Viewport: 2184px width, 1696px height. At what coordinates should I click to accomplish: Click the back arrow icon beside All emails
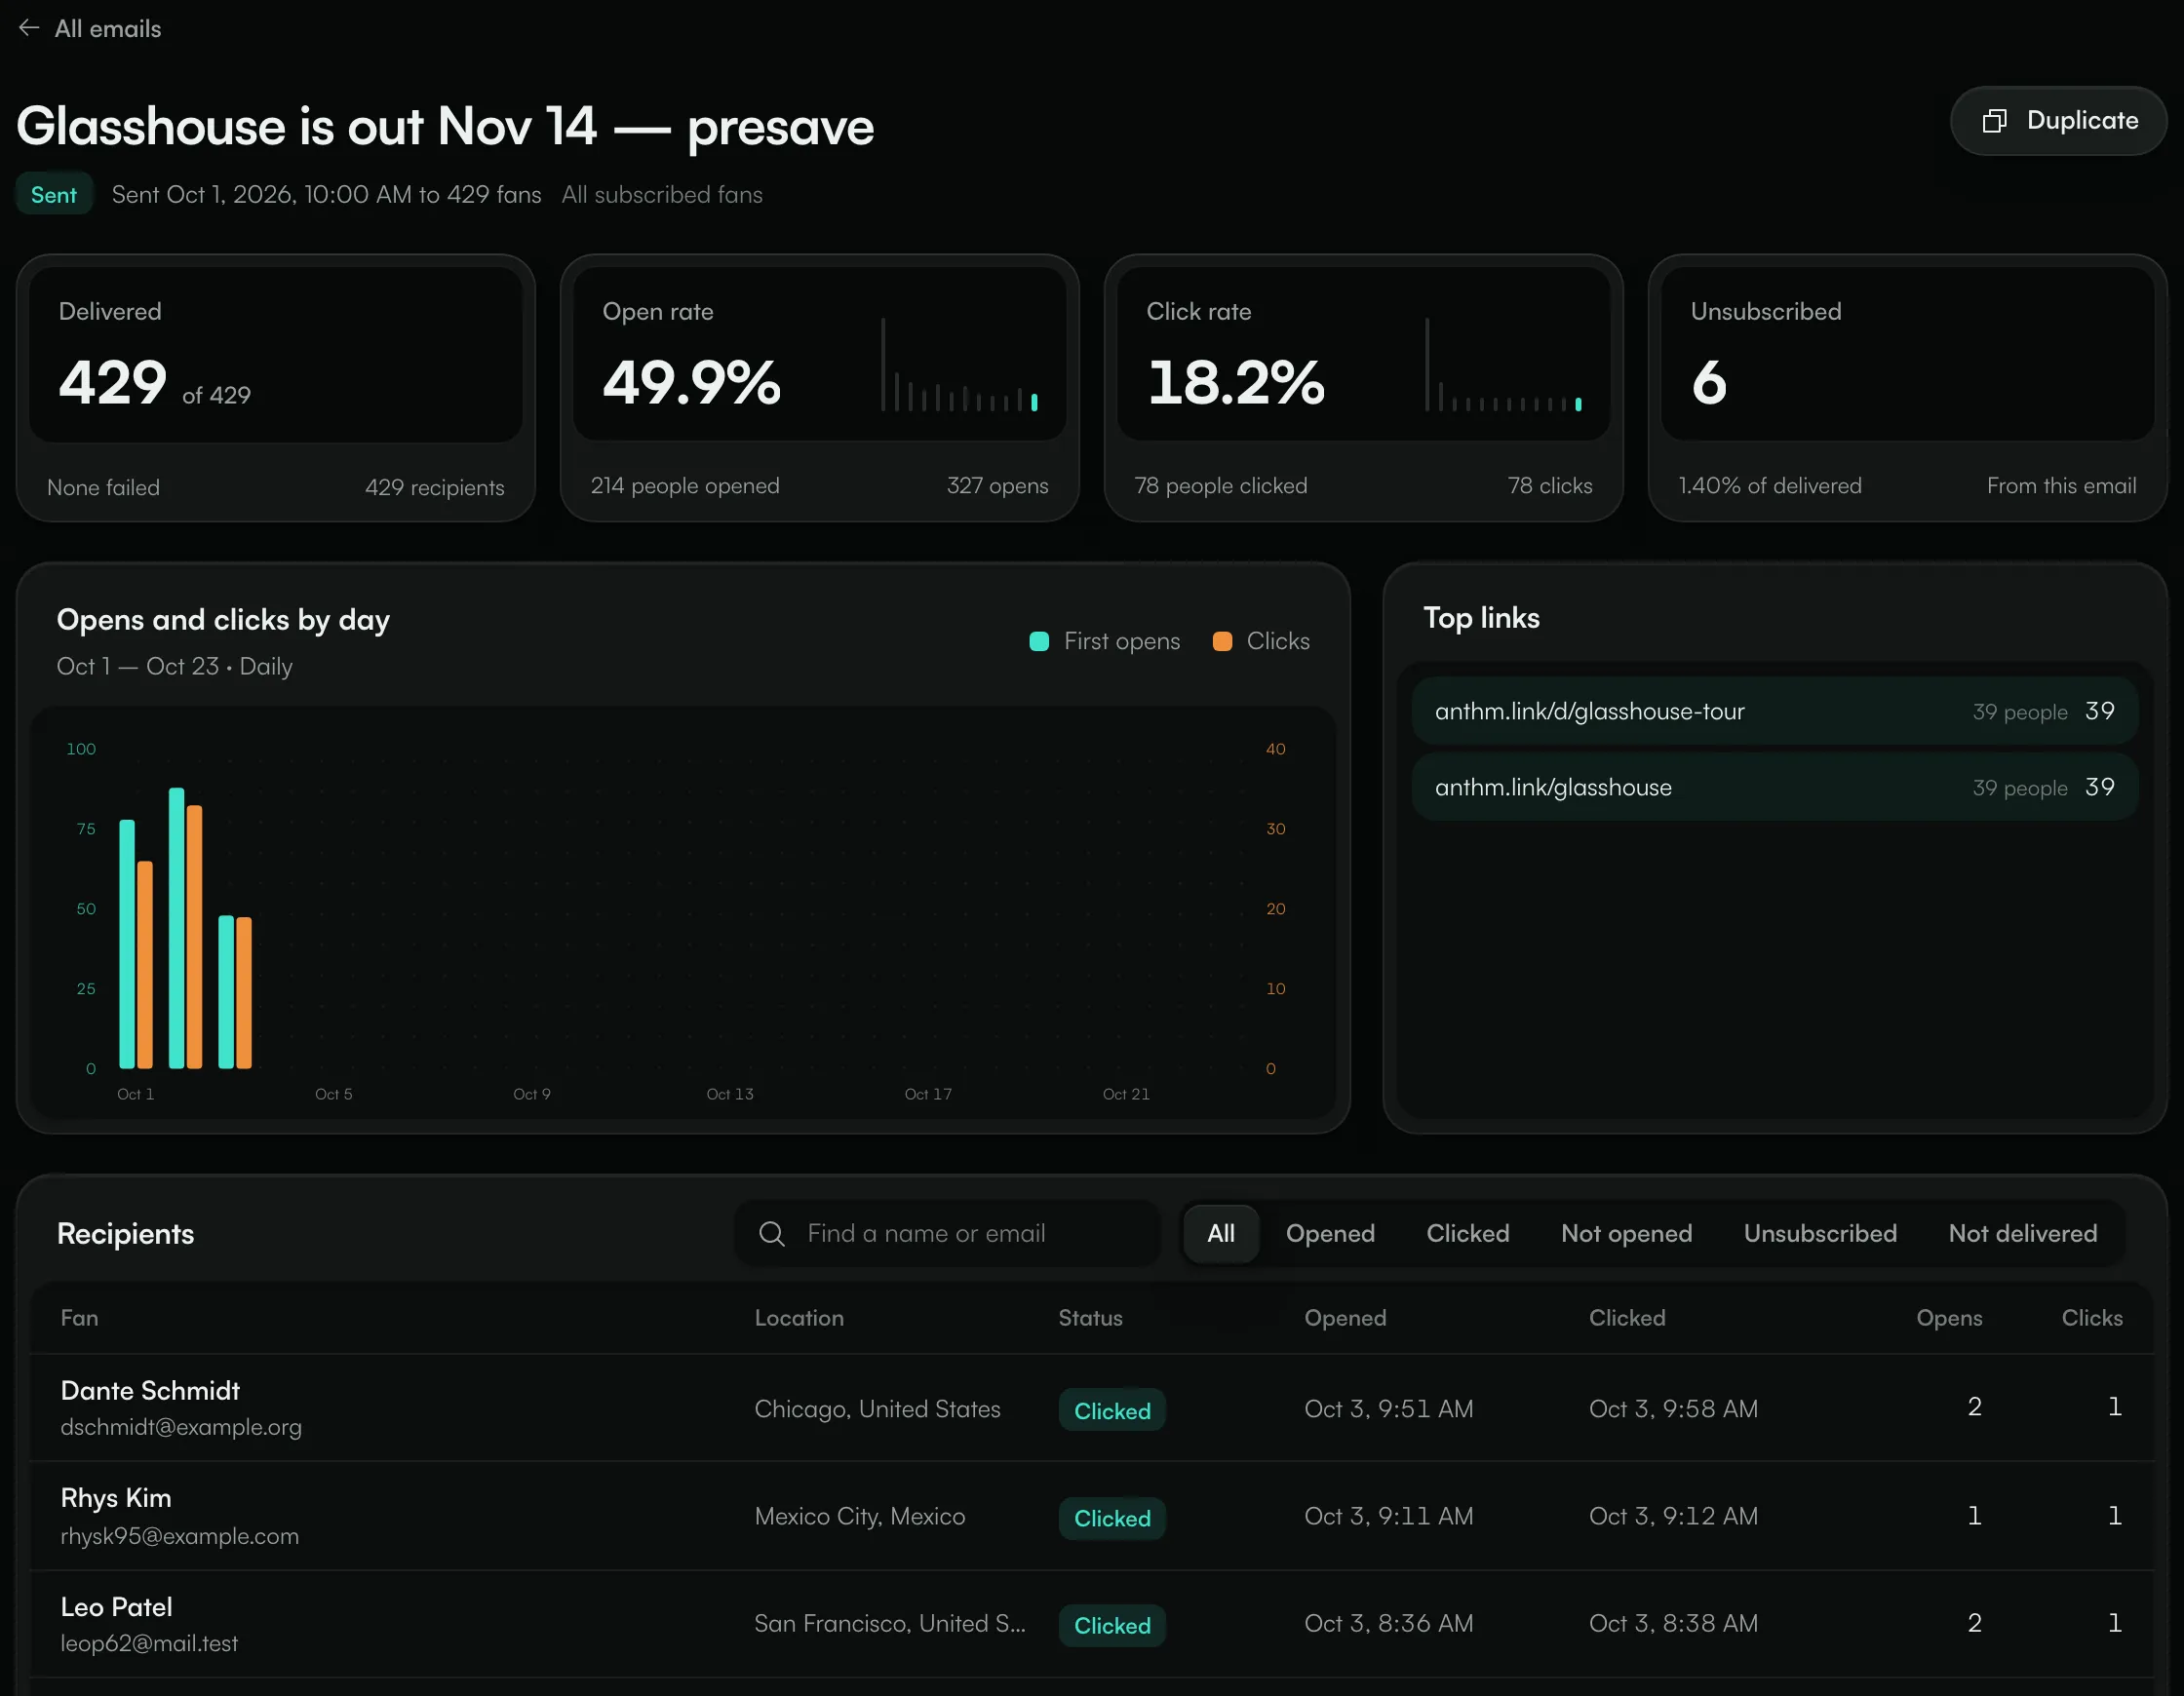point(29,28)
